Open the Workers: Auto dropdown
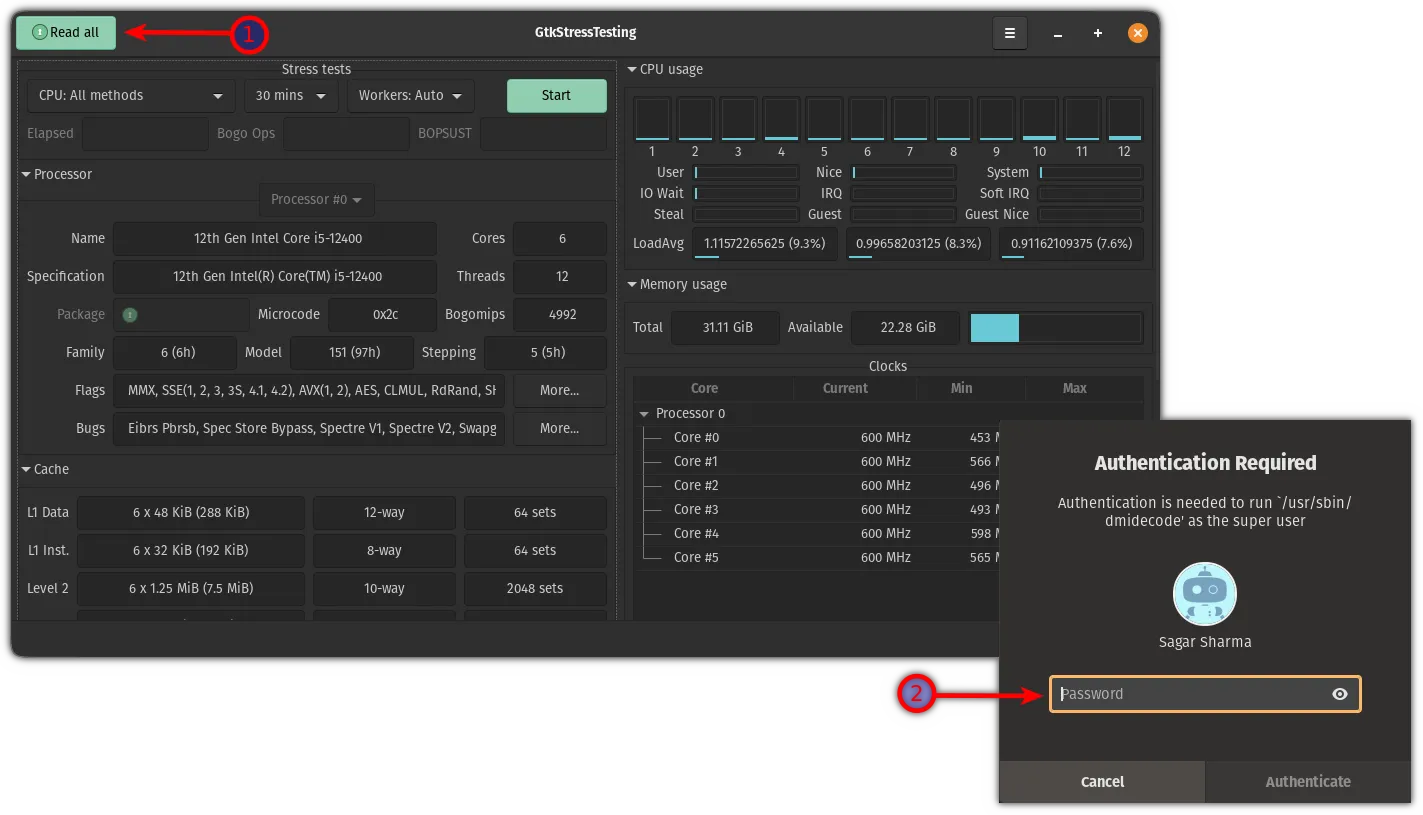 click(x=410, y=96)
